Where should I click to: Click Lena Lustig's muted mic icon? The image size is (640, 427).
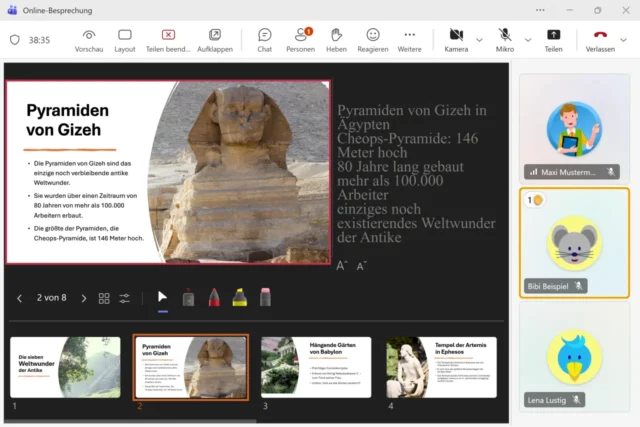pos(576,400)
